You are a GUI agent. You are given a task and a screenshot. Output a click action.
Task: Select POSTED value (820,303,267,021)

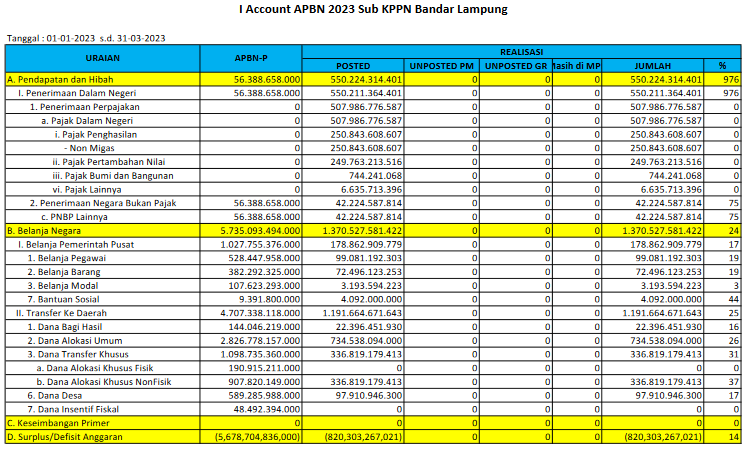[364, 437]
